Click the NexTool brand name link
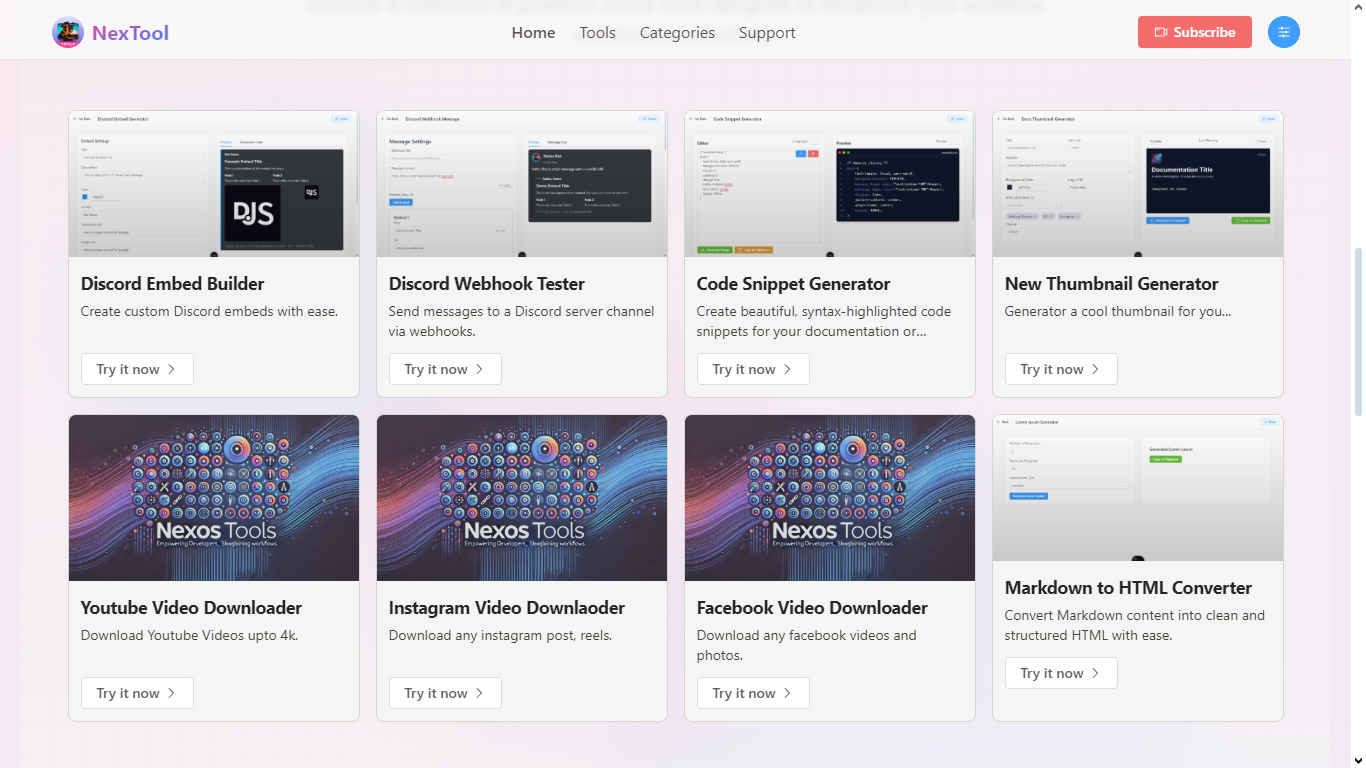Viewport: 1366px width, 768px height. tap(130, 33)
